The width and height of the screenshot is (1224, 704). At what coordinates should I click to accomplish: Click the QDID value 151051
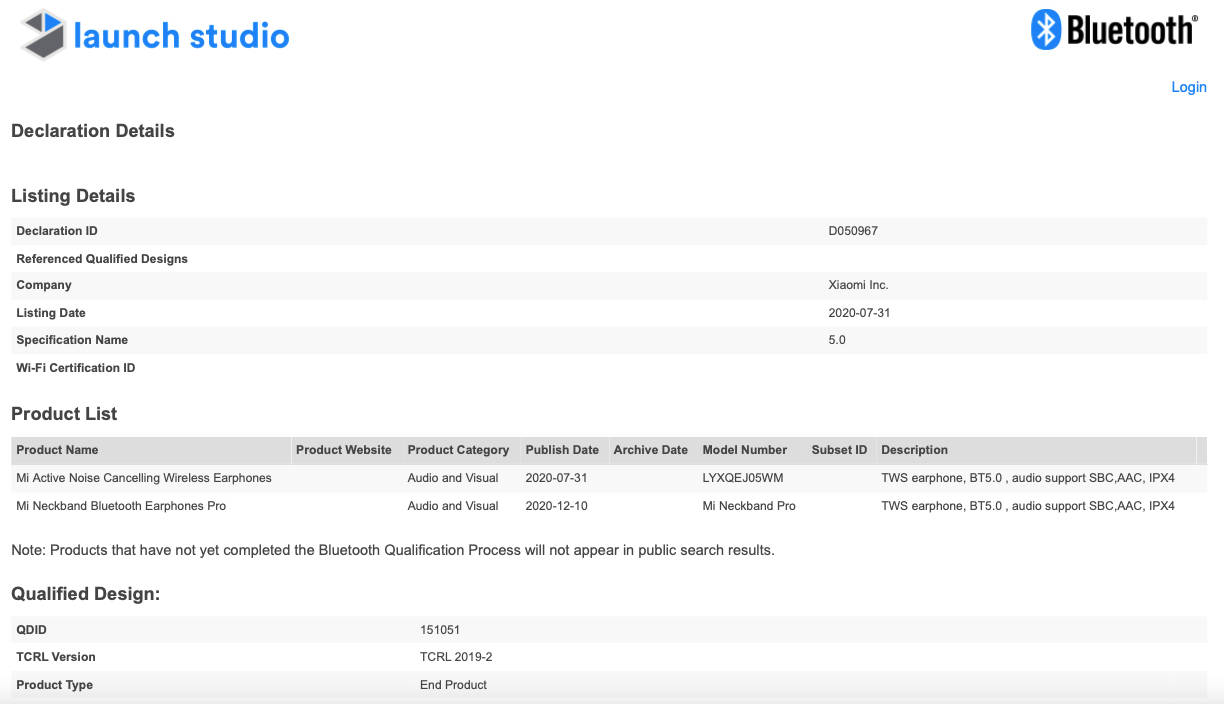pyautogui.click(x=440, y=630)
